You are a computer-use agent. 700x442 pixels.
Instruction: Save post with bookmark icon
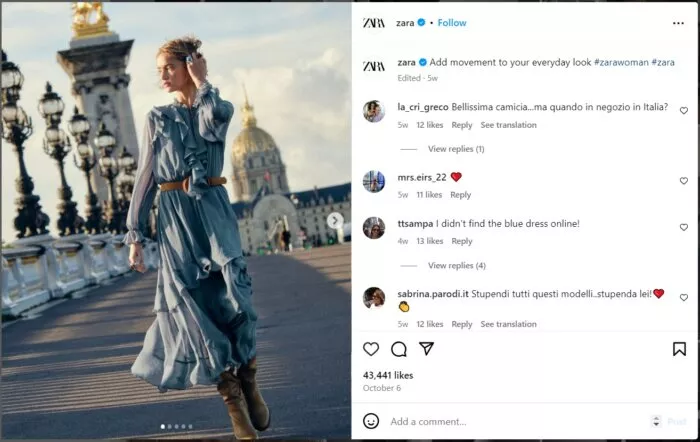coord(679,349)
